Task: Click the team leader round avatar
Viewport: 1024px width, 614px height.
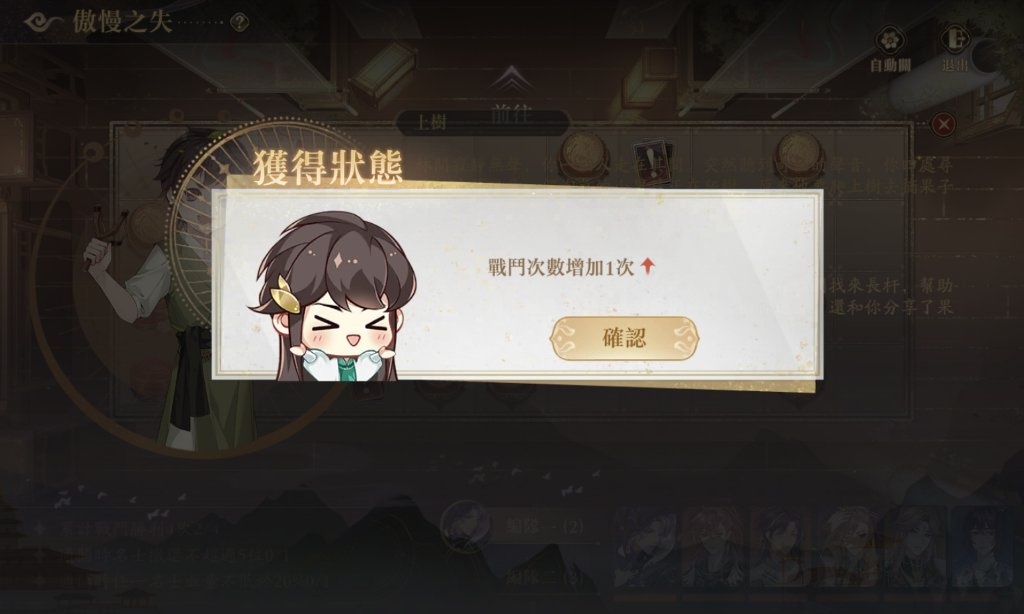Action: 466,526
